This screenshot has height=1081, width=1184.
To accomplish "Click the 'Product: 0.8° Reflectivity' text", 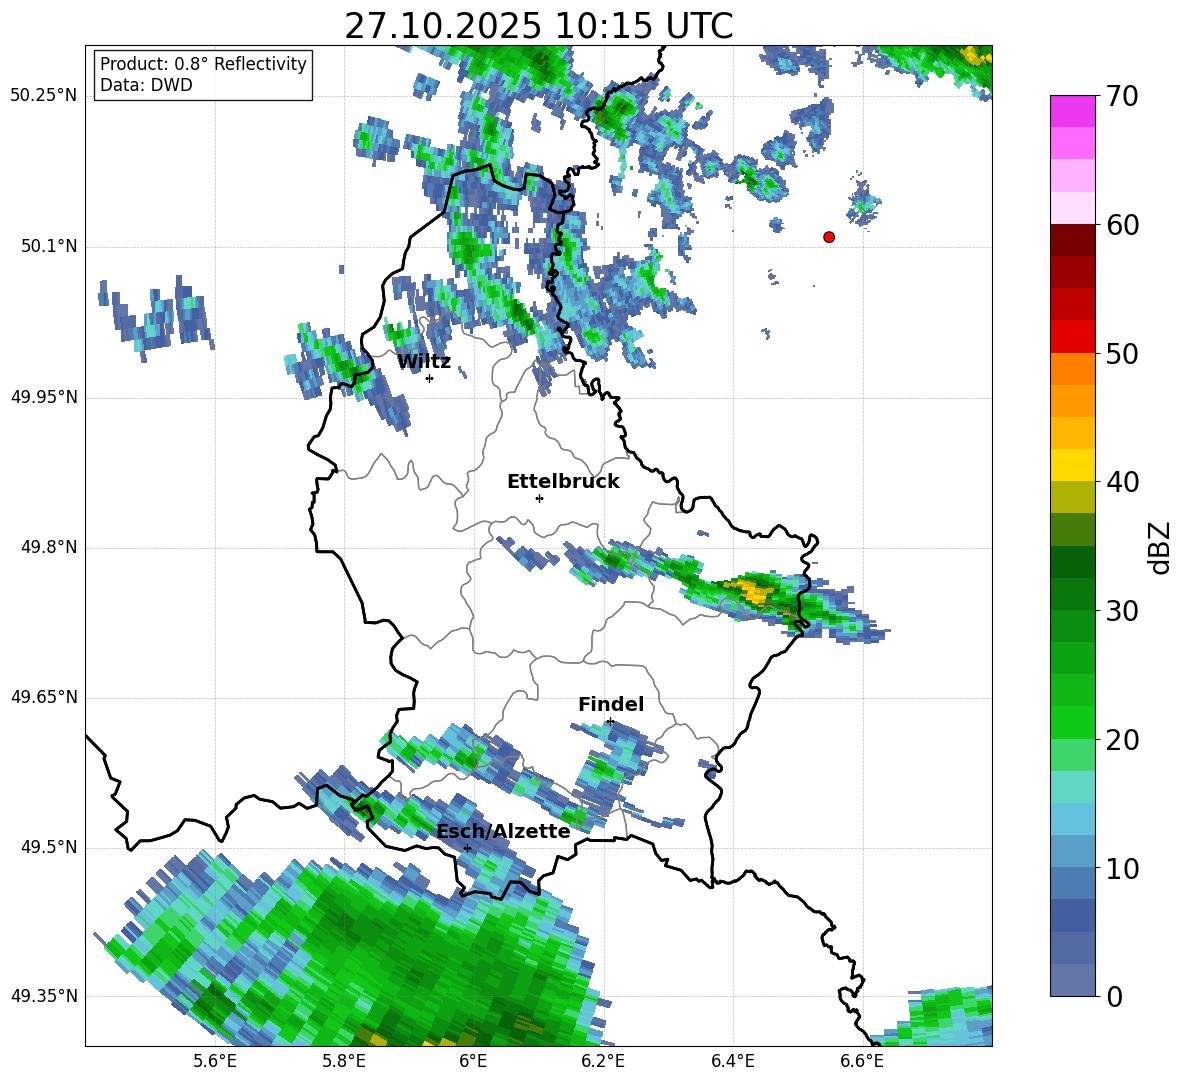I will pos(203,64).
